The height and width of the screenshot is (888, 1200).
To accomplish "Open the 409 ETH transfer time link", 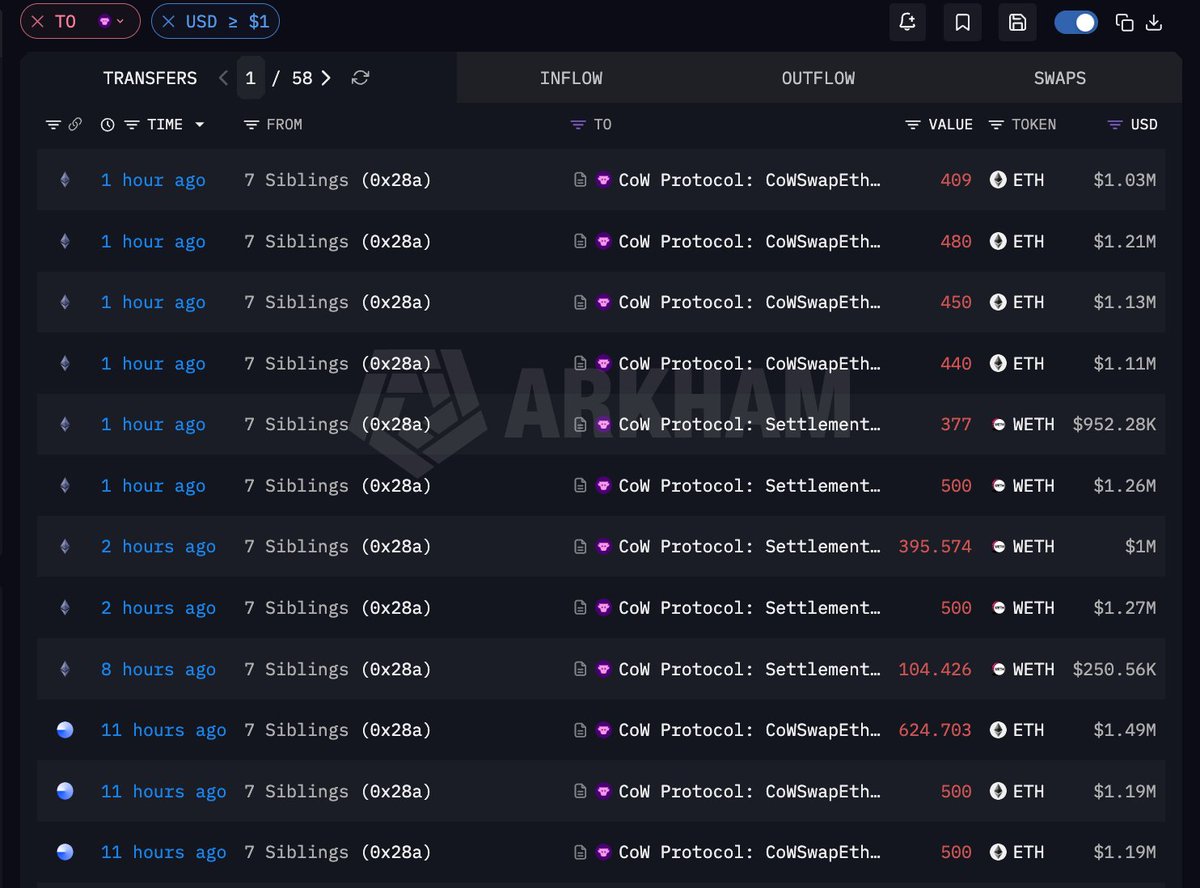I will (x=153, y=180).
